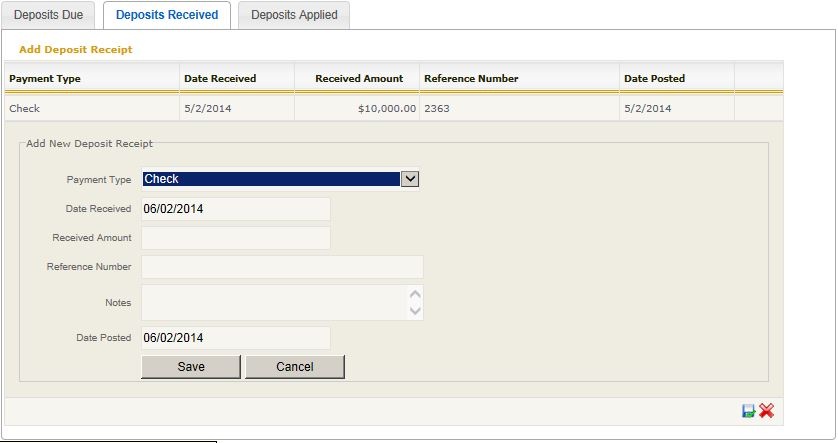This screenshot has width=838, height=443.
Task: Click the Notes scroll up arrow
Action: coord(416,294)
